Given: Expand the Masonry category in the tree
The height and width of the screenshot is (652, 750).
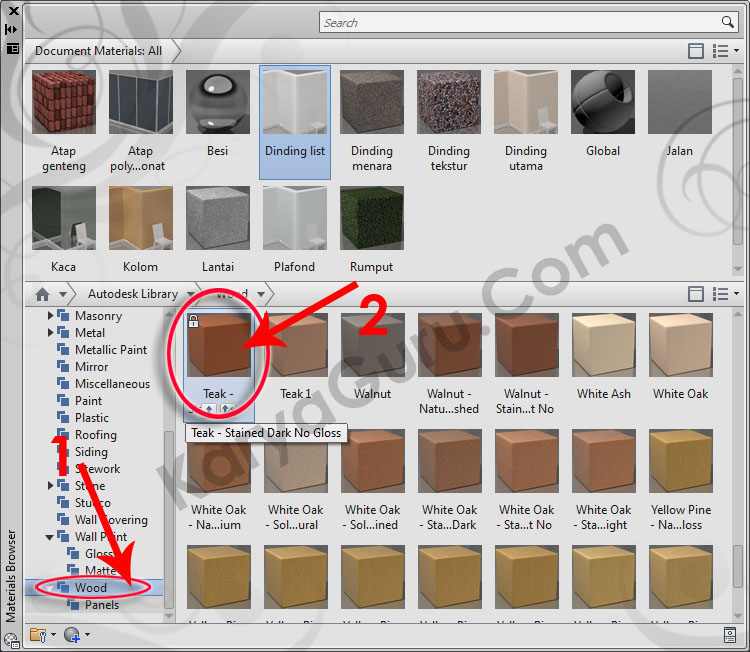Looking at the screenshot, I should click(x=51, y=316).
